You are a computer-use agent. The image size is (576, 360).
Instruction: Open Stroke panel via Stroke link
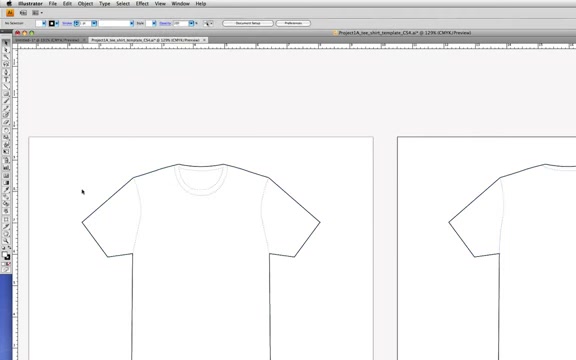click(67, 23)
